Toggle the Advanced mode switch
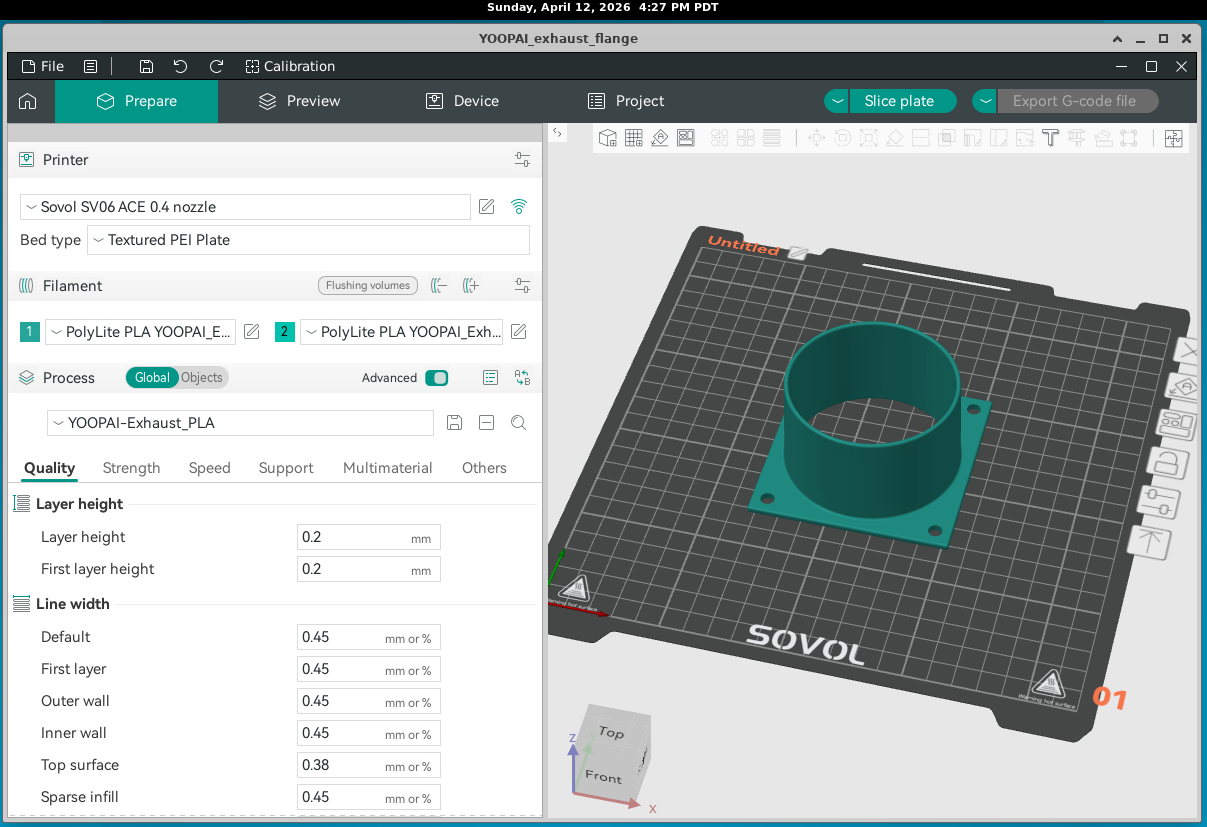Screen dimensions: 1207x827 click(x=436, y=378)
